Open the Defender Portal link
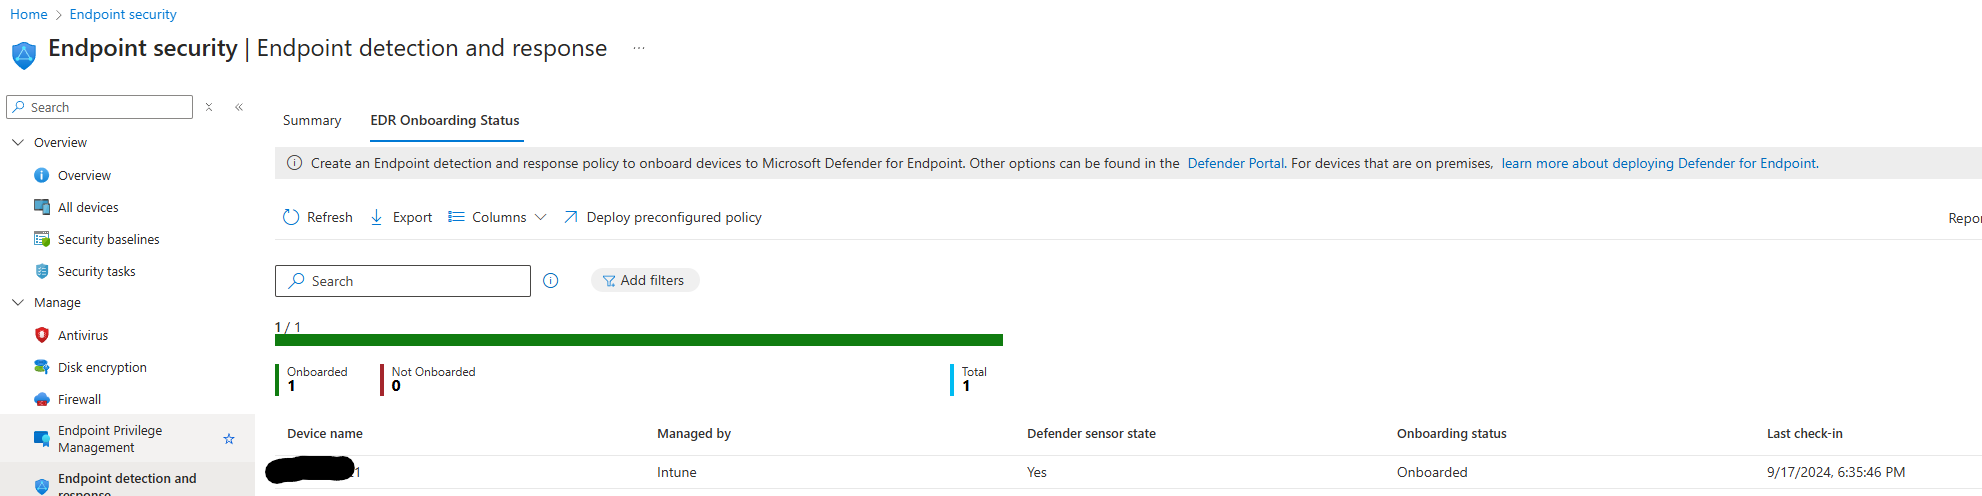The image size is (1982, 496). (x=1235, y=163)
